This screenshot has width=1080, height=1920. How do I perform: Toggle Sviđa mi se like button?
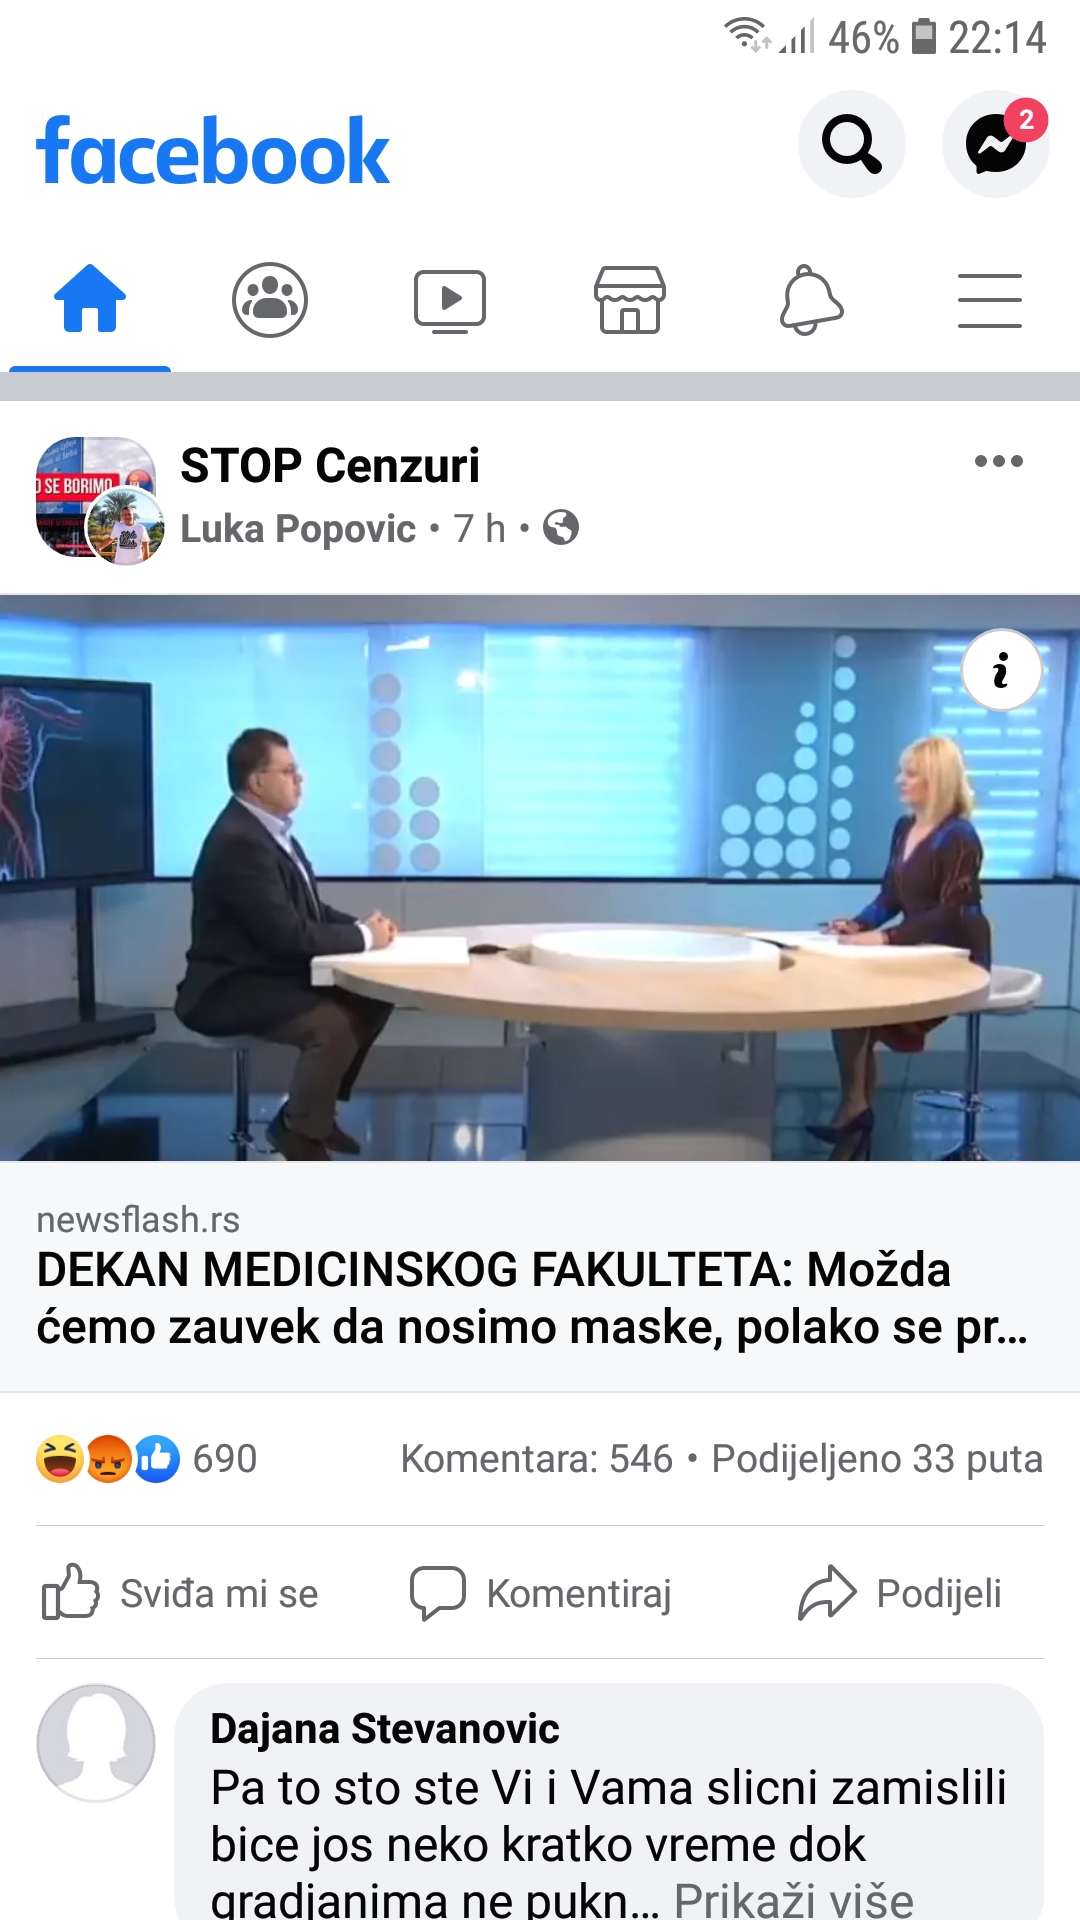click(180, 1593)
